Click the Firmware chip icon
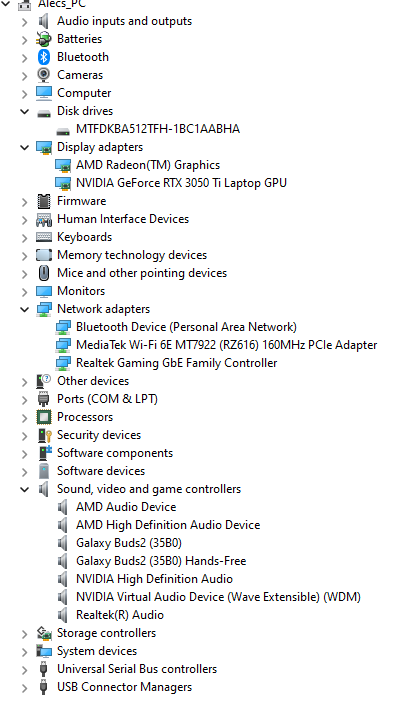Screen dimensions: 412x725 pos(43,202)
